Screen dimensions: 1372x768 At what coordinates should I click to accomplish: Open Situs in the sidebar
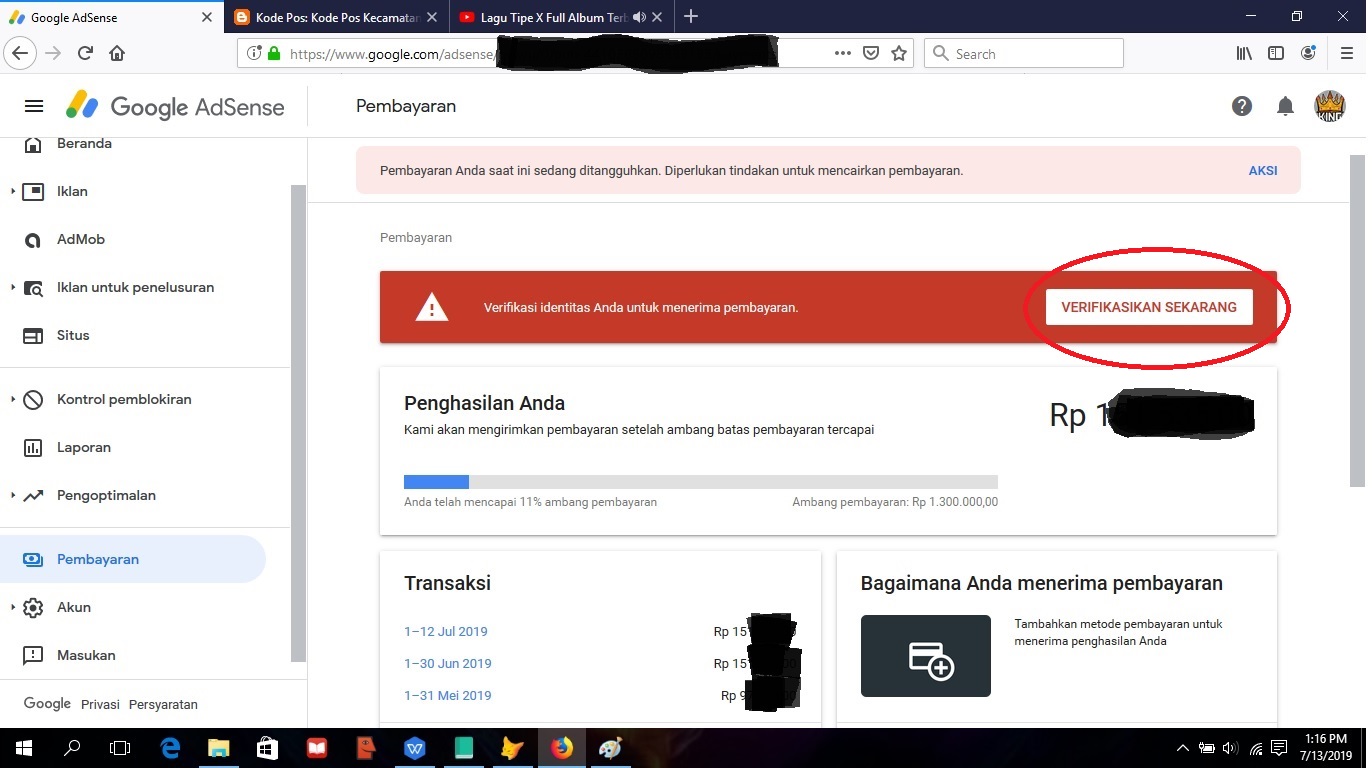point(73,336)
